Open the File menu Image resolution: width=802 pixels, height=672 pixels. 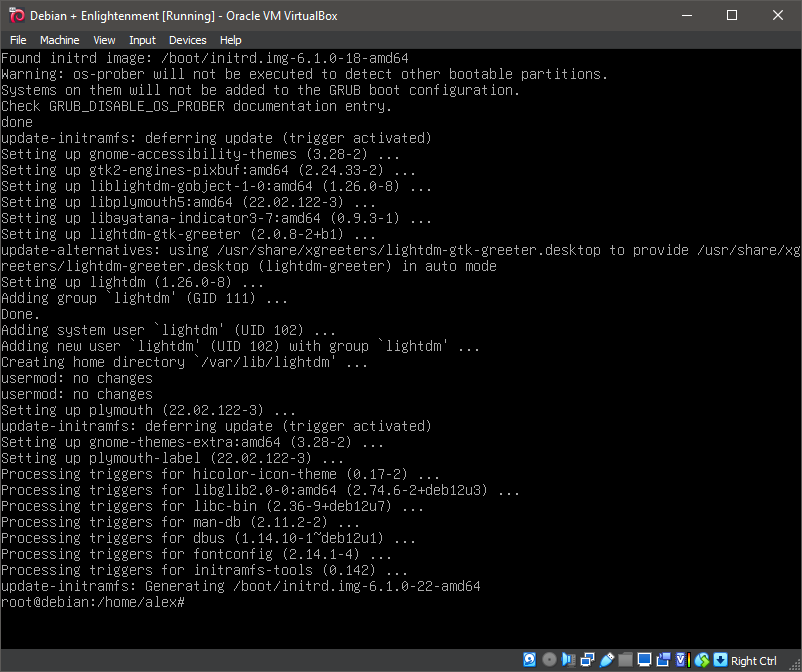18,40
